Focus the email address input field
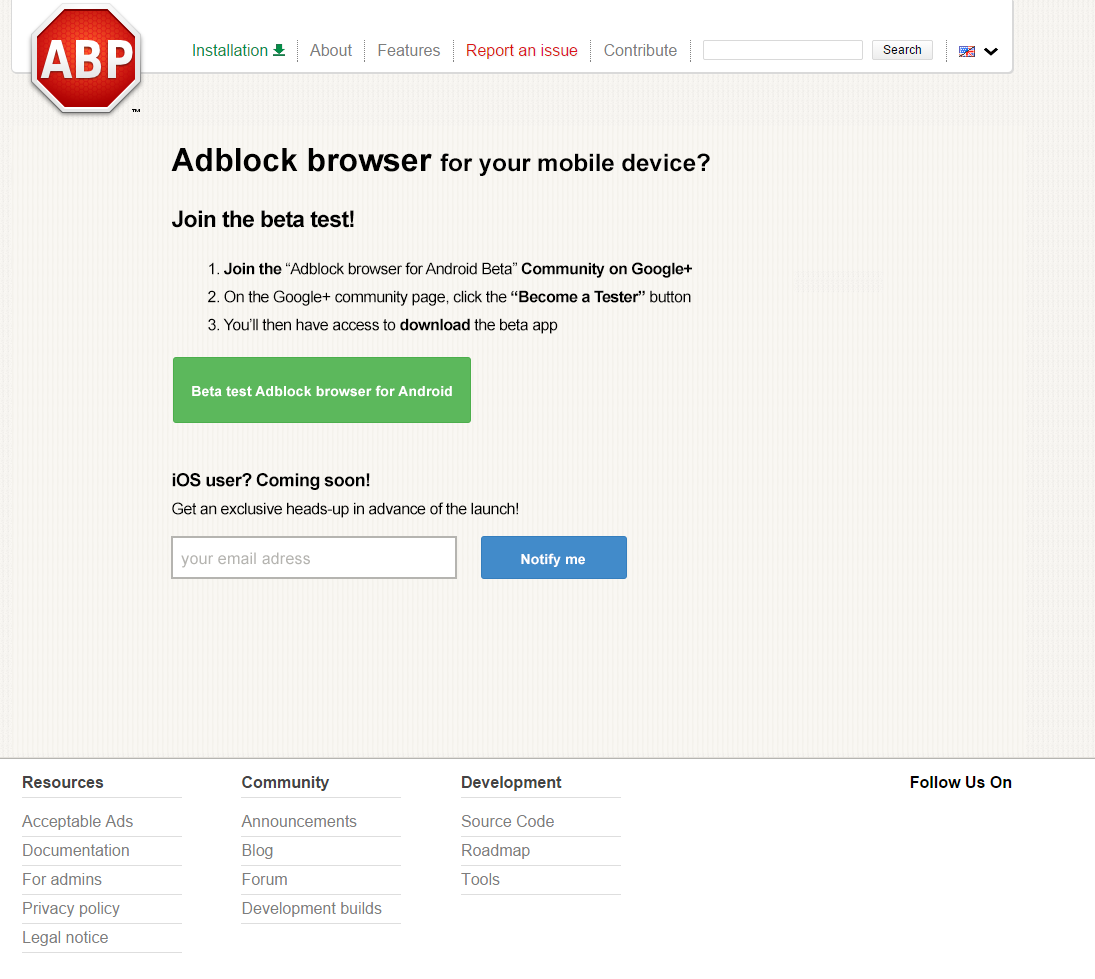Image resolution: width=1095 pixels, height=979 pixels. point(314,558)
